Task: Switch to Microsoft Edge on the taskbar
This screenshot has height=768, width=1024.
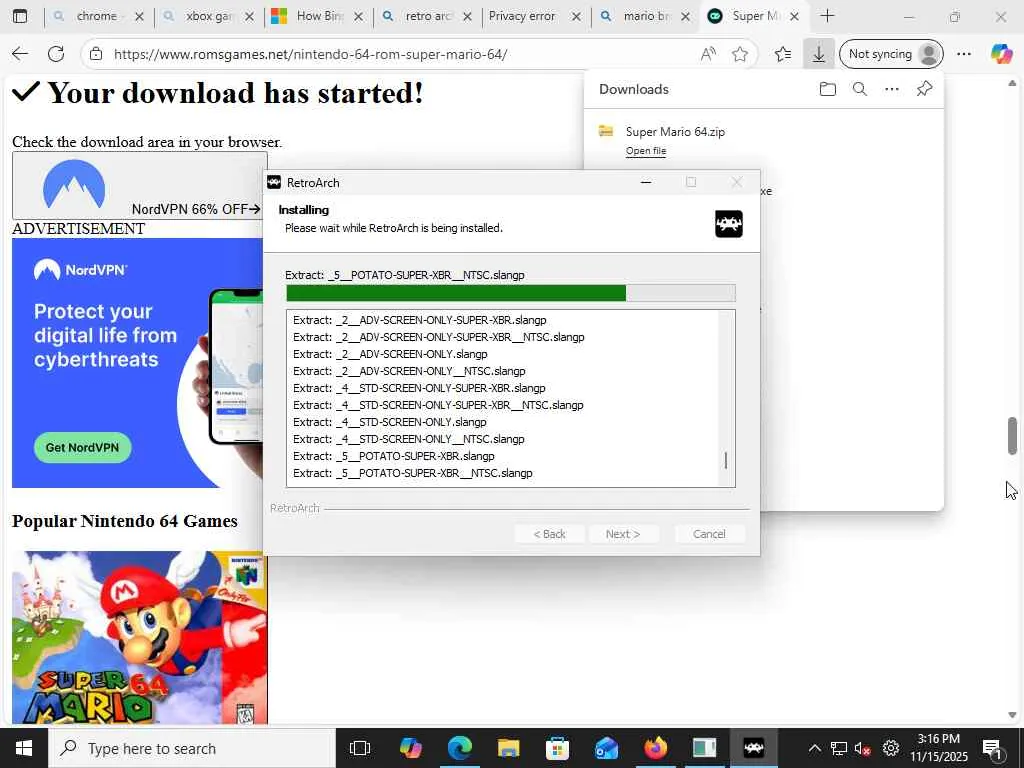Action: [x=459, y=748]
